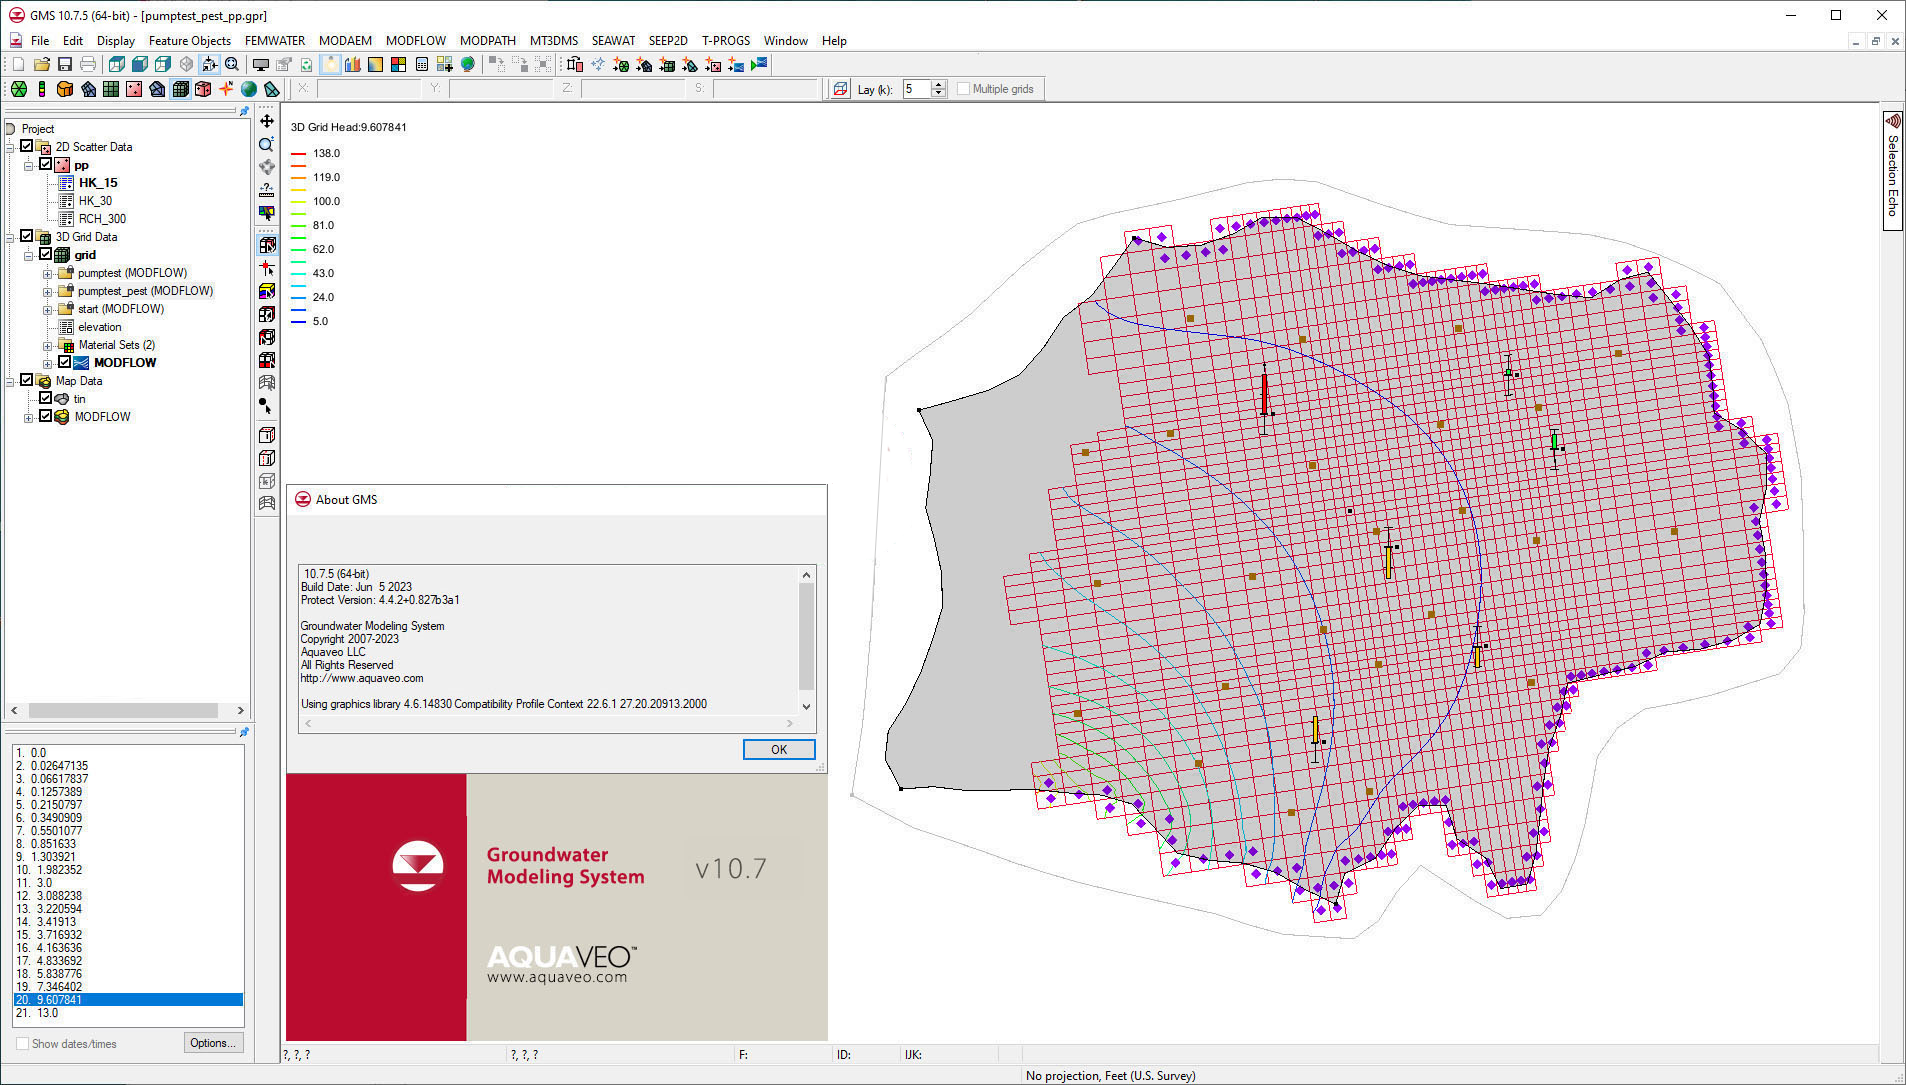Select the Pan tool

coord(267,121)
